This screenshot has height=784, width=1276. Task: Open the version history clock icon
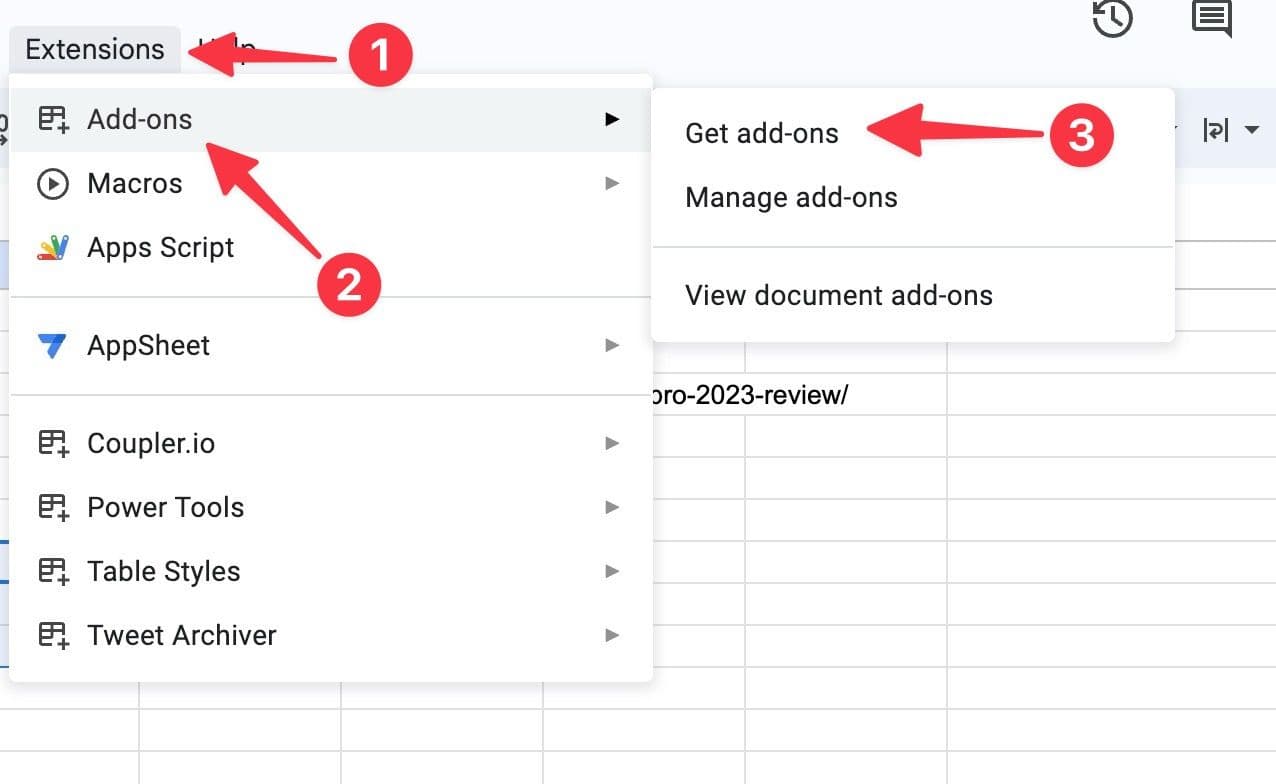(1112, 18)
